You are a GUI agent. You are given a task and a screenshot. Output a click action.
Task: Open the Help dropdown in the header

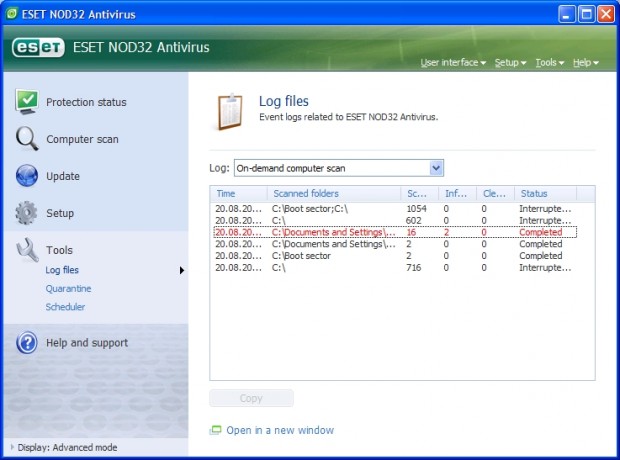coord(586,62)
